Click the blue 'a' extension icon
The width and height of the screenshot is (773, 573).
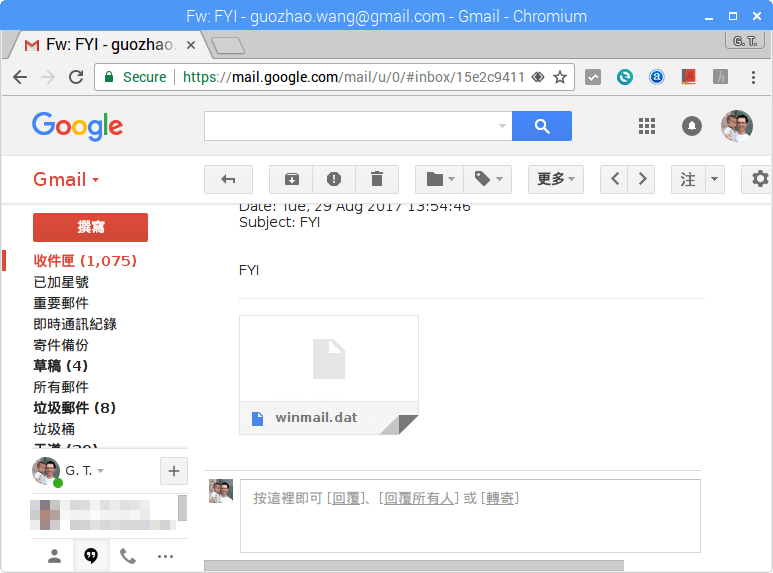pos(657,77)
